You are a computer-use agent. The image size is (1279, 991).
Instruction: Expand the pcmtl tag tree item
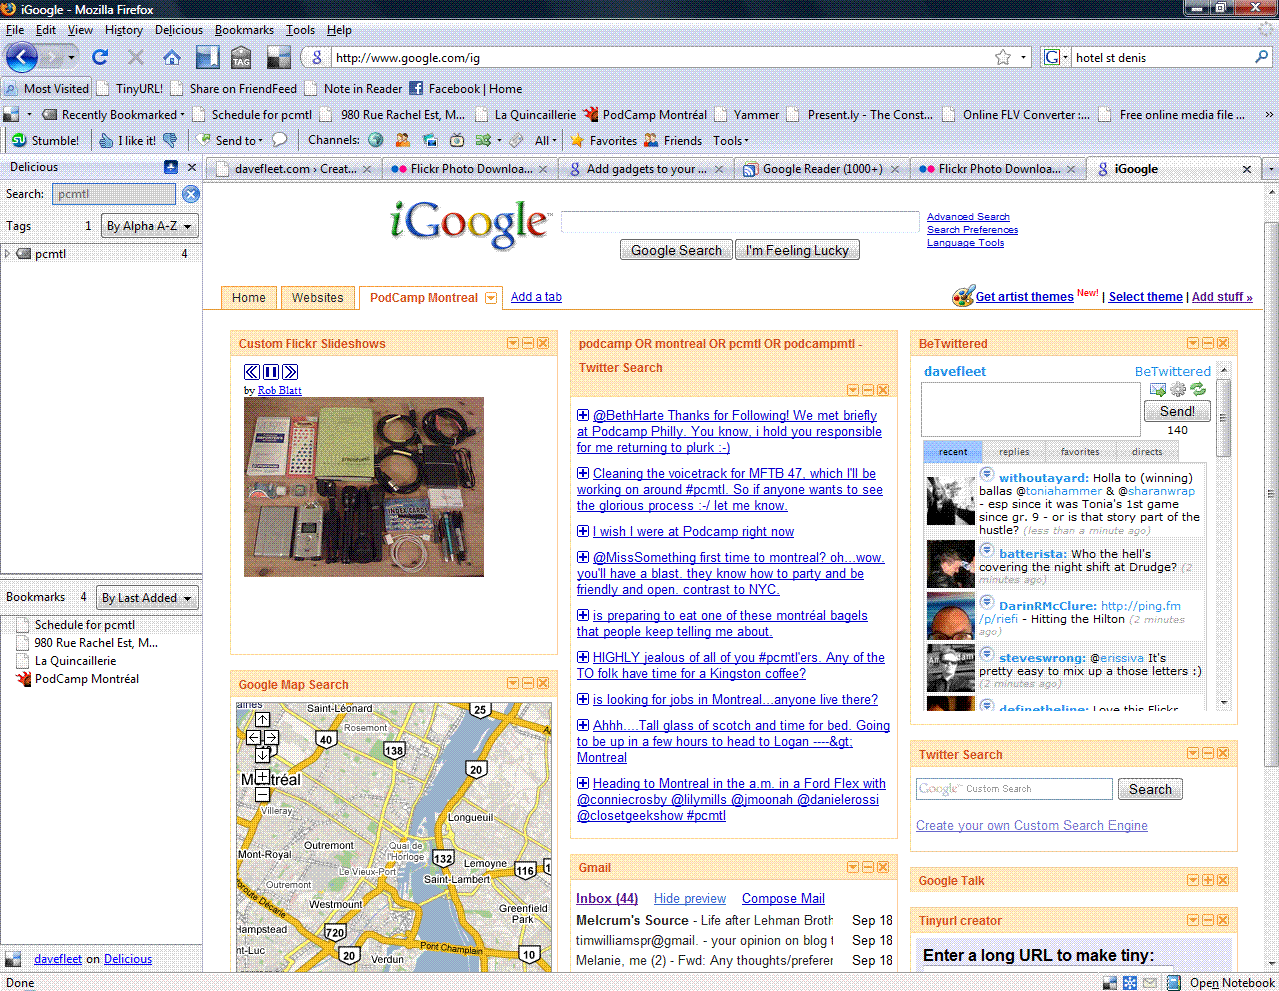tap(7, 254)
